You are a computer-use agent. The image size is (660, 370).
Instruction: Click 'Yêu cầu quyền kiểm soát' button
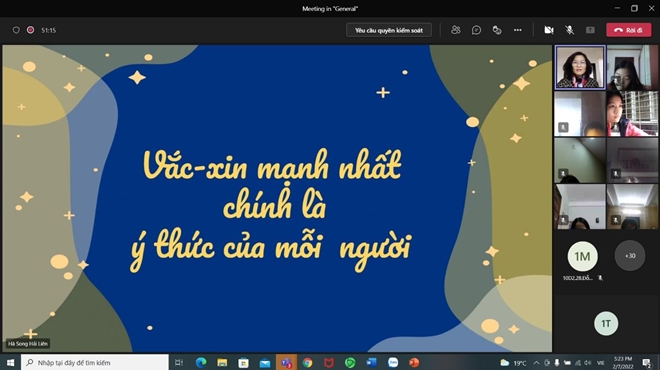[389, 30]
